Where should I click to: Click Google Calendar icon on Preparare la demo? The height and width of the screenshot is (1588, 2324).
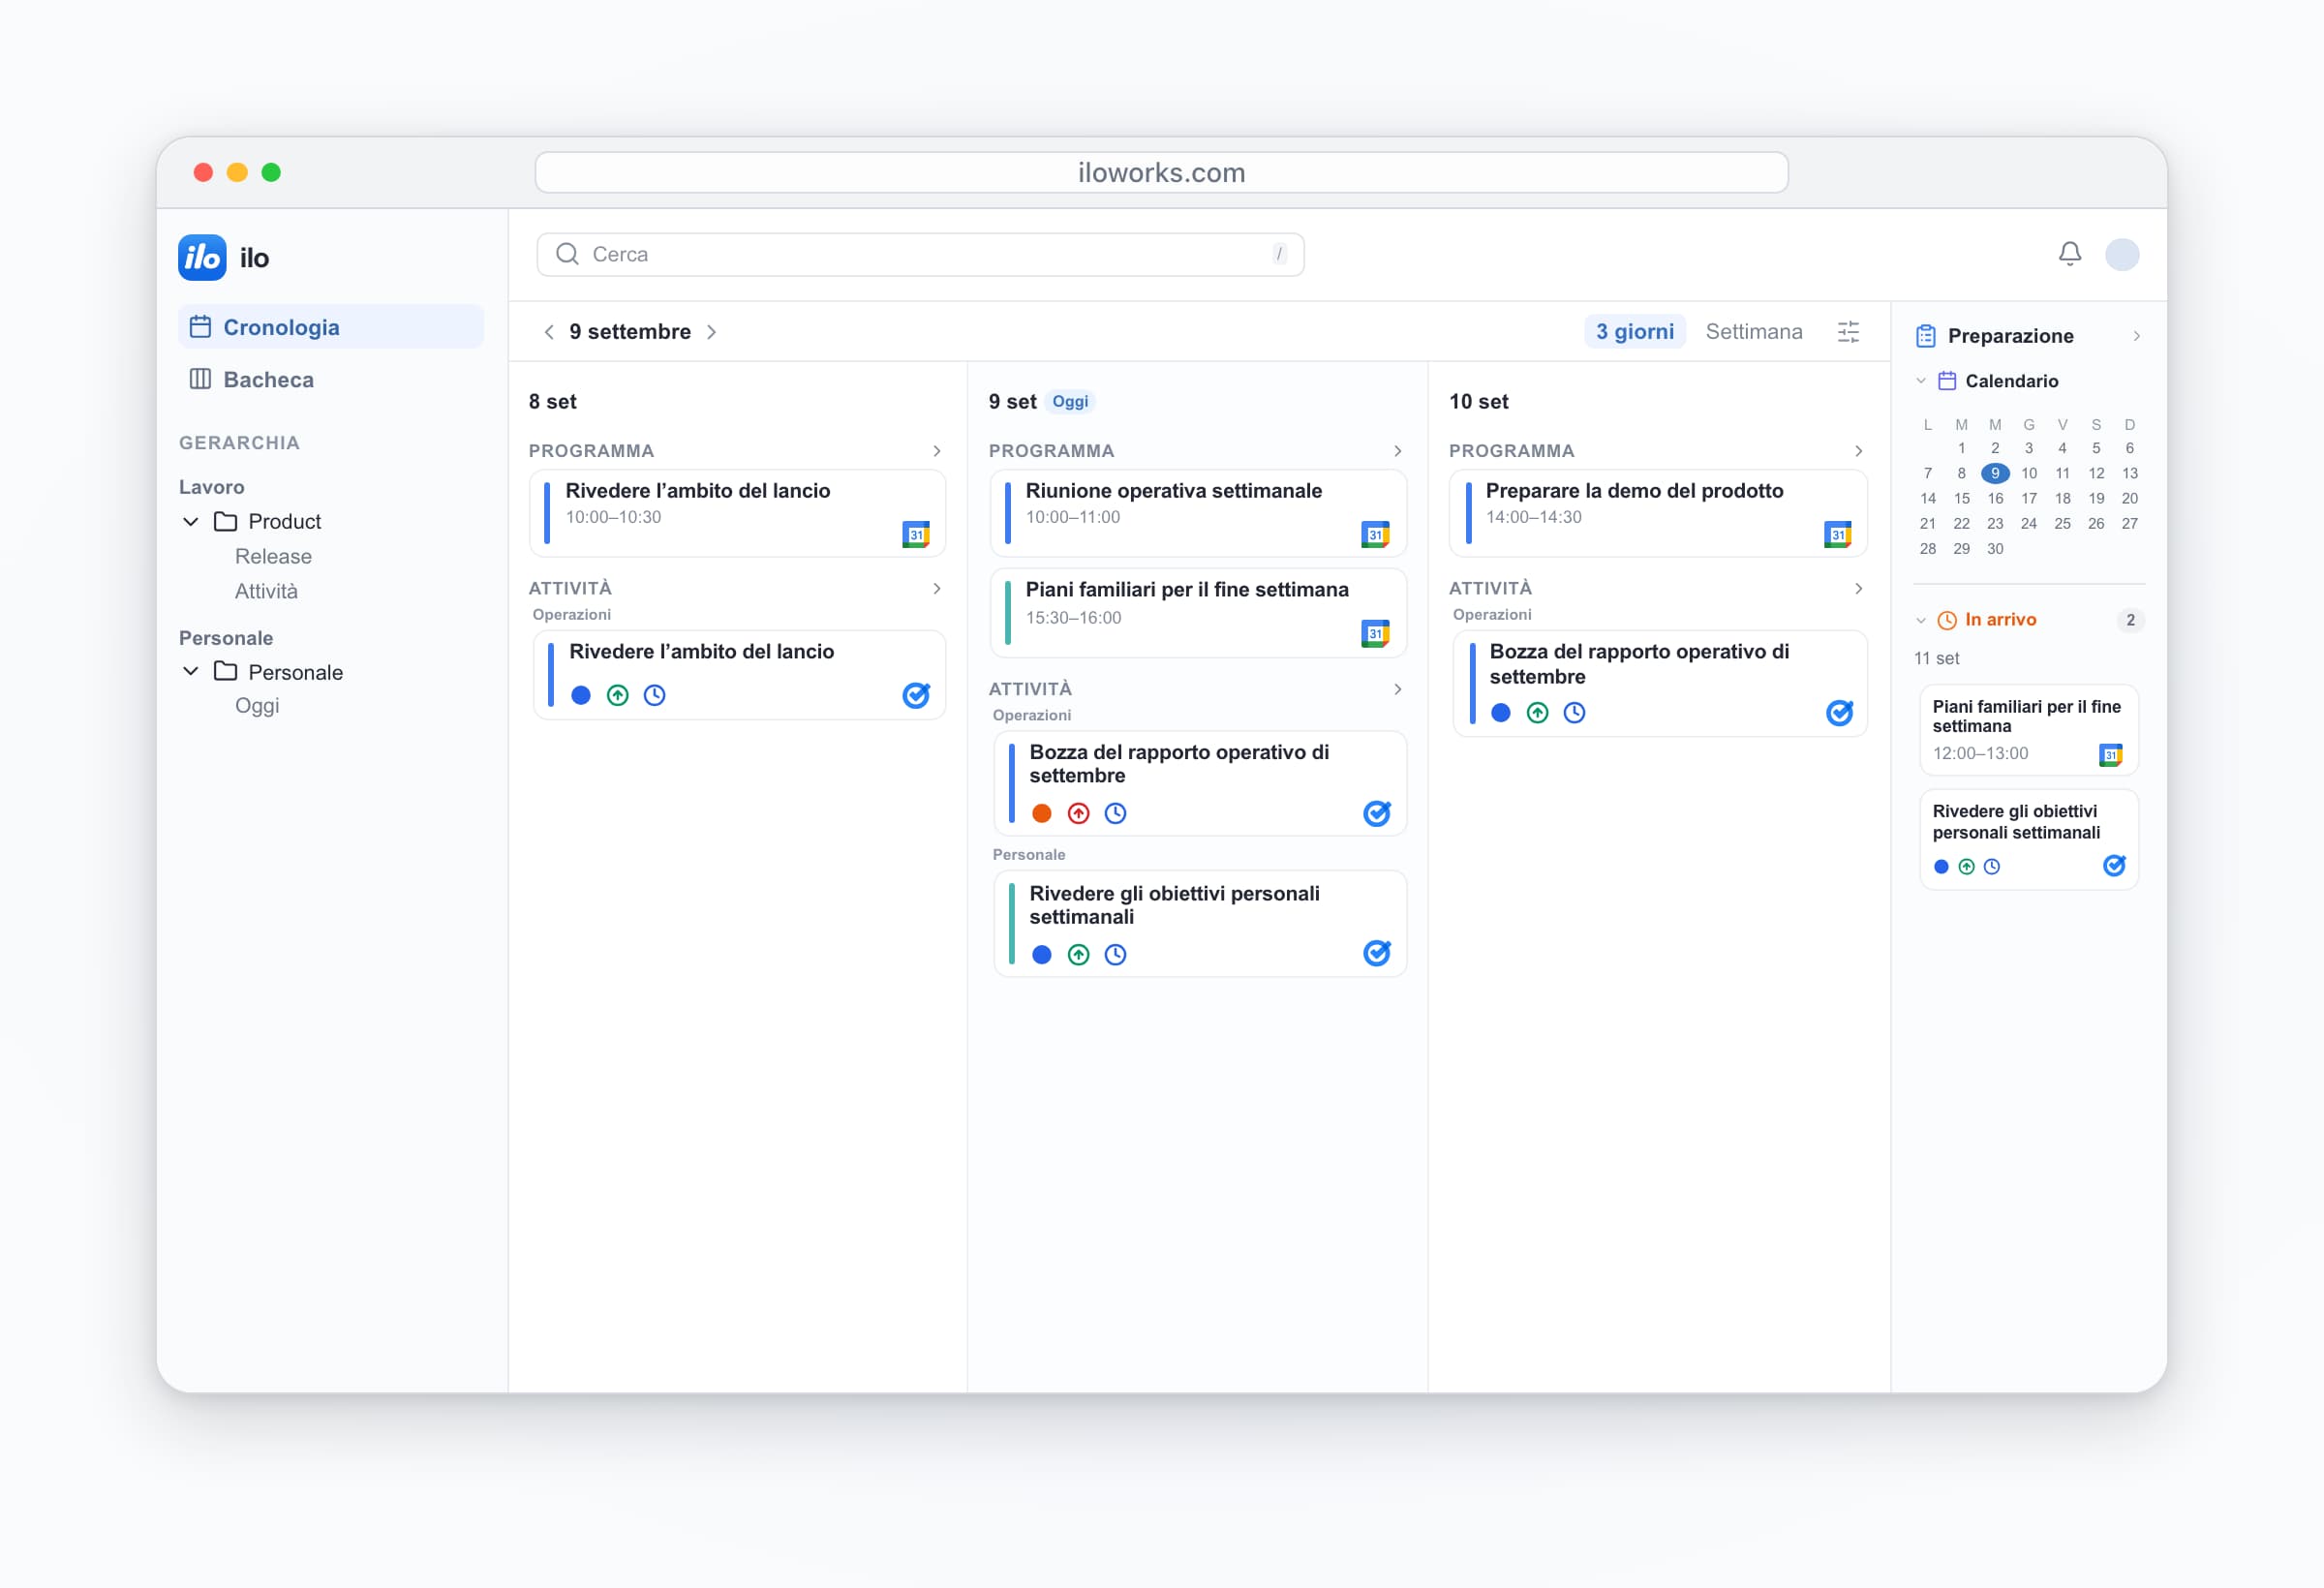click(x=1837, y=535)
